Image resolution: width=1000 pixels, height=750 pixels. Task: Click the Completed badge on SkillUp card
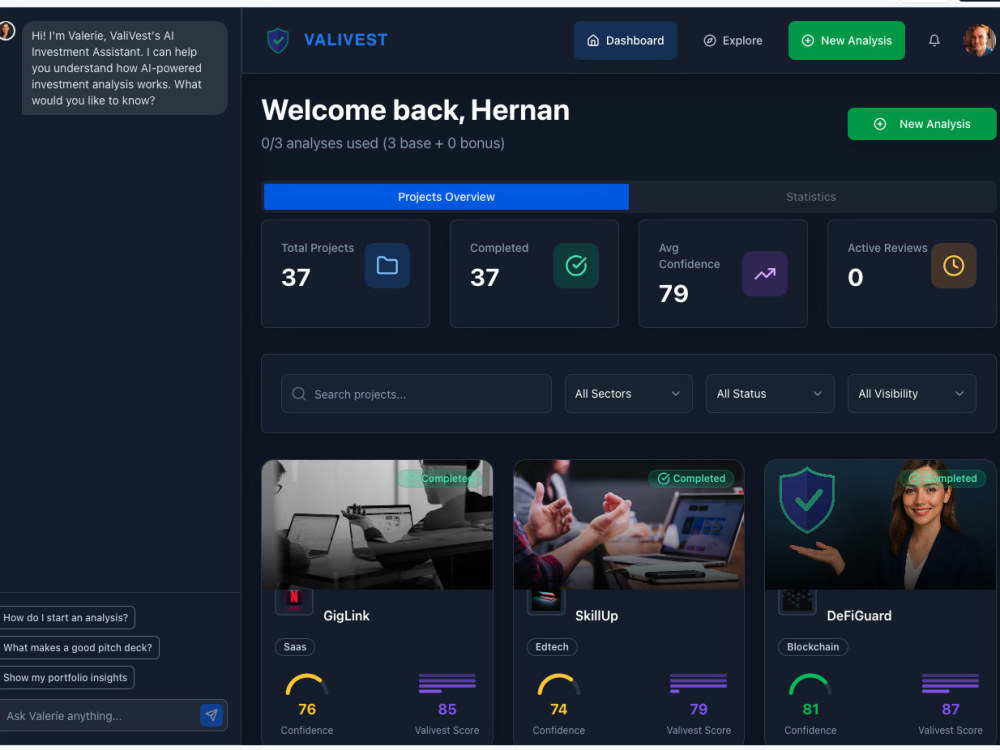691,478
